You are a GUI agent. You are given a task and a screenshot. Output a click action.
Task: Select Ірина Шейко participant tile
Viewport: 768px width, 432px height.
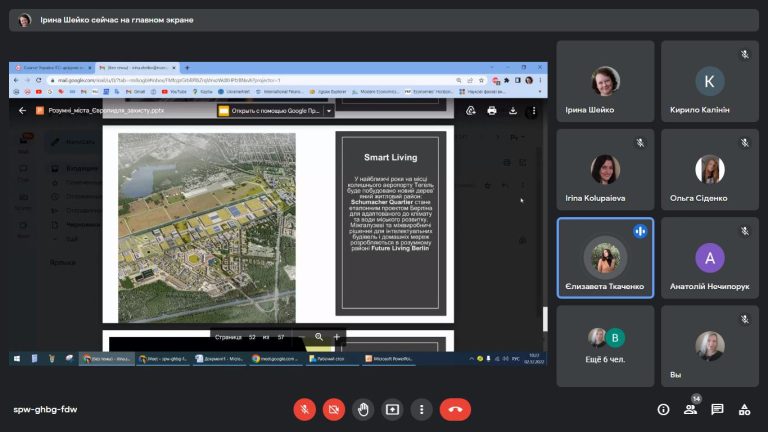click(x=605, y=81)
